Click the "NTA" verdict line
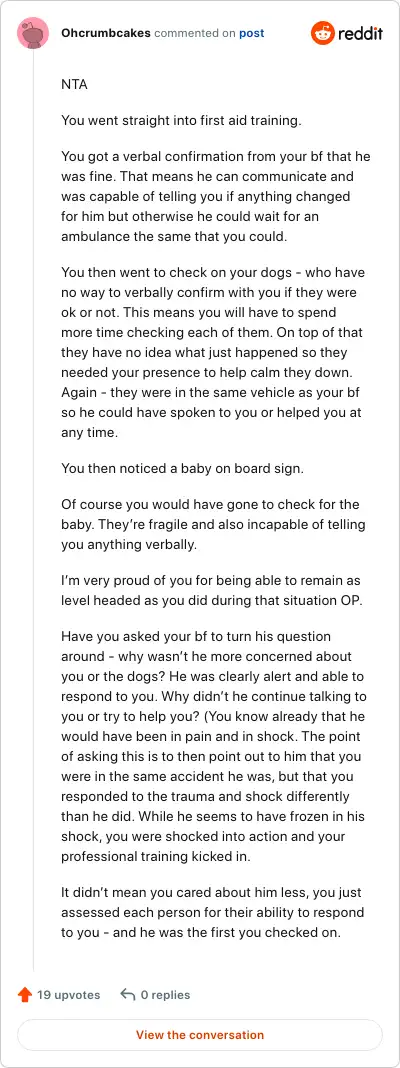 click(74, 86)
